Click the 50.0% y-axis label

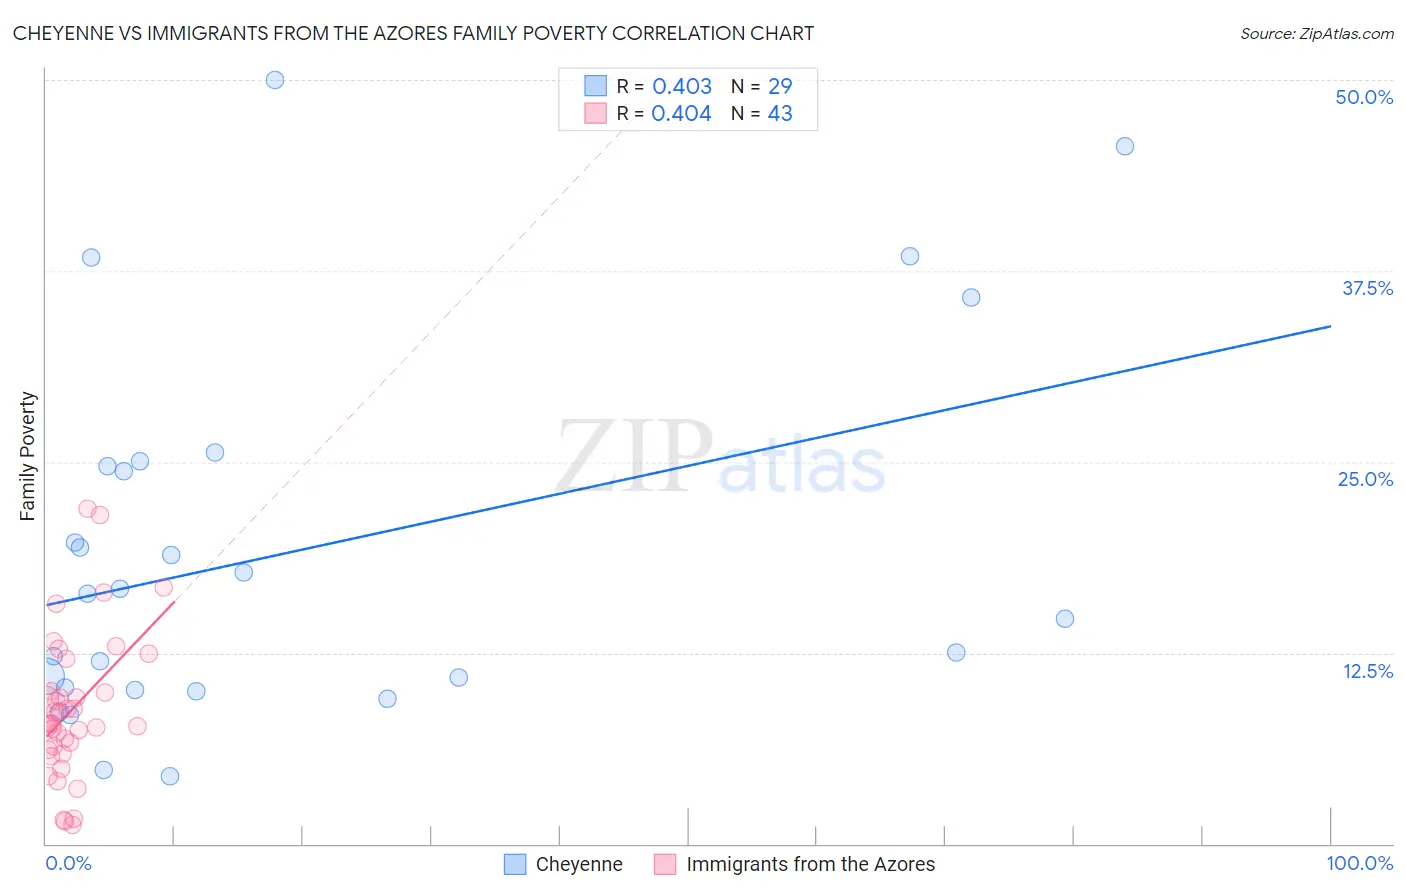pos(1364,97)
